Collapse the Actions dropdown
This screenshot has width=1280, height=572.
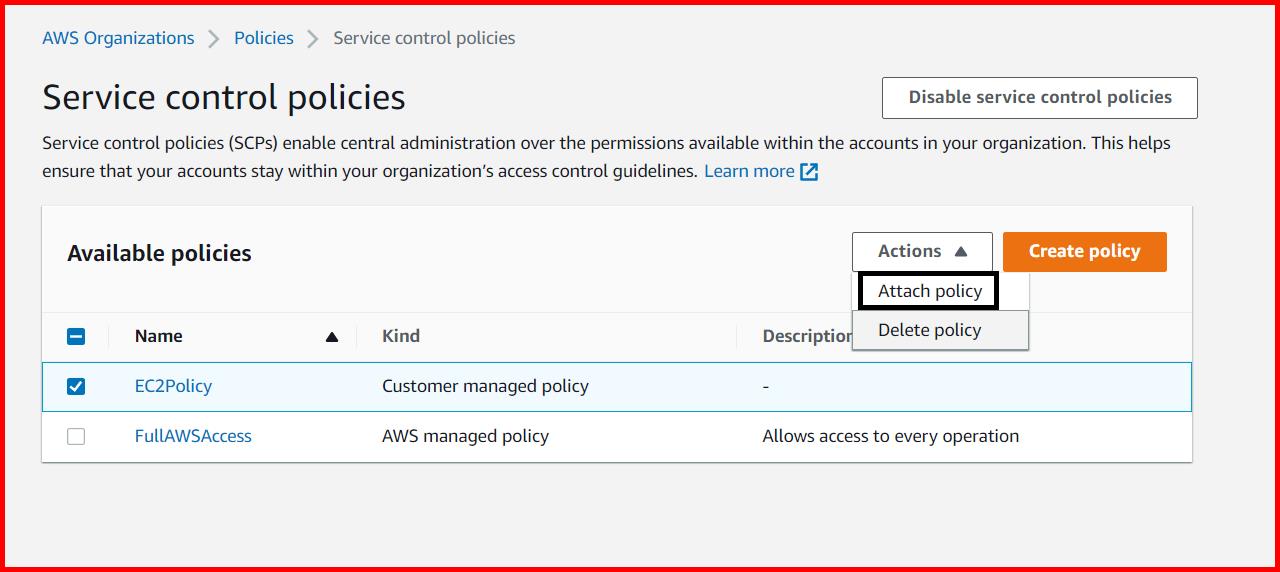922,252
